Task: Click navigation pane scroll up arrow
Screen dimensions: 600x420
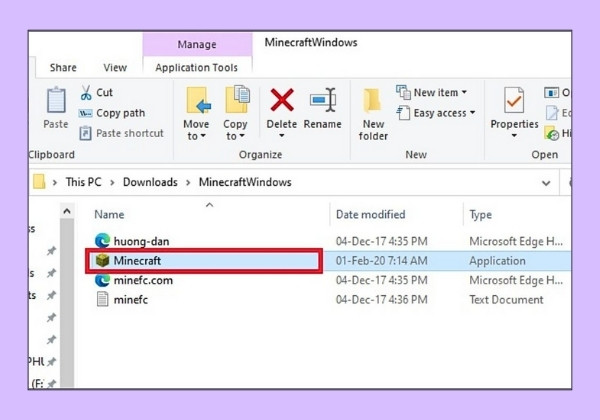Action: pyautogui.click(x=67, y=211)
